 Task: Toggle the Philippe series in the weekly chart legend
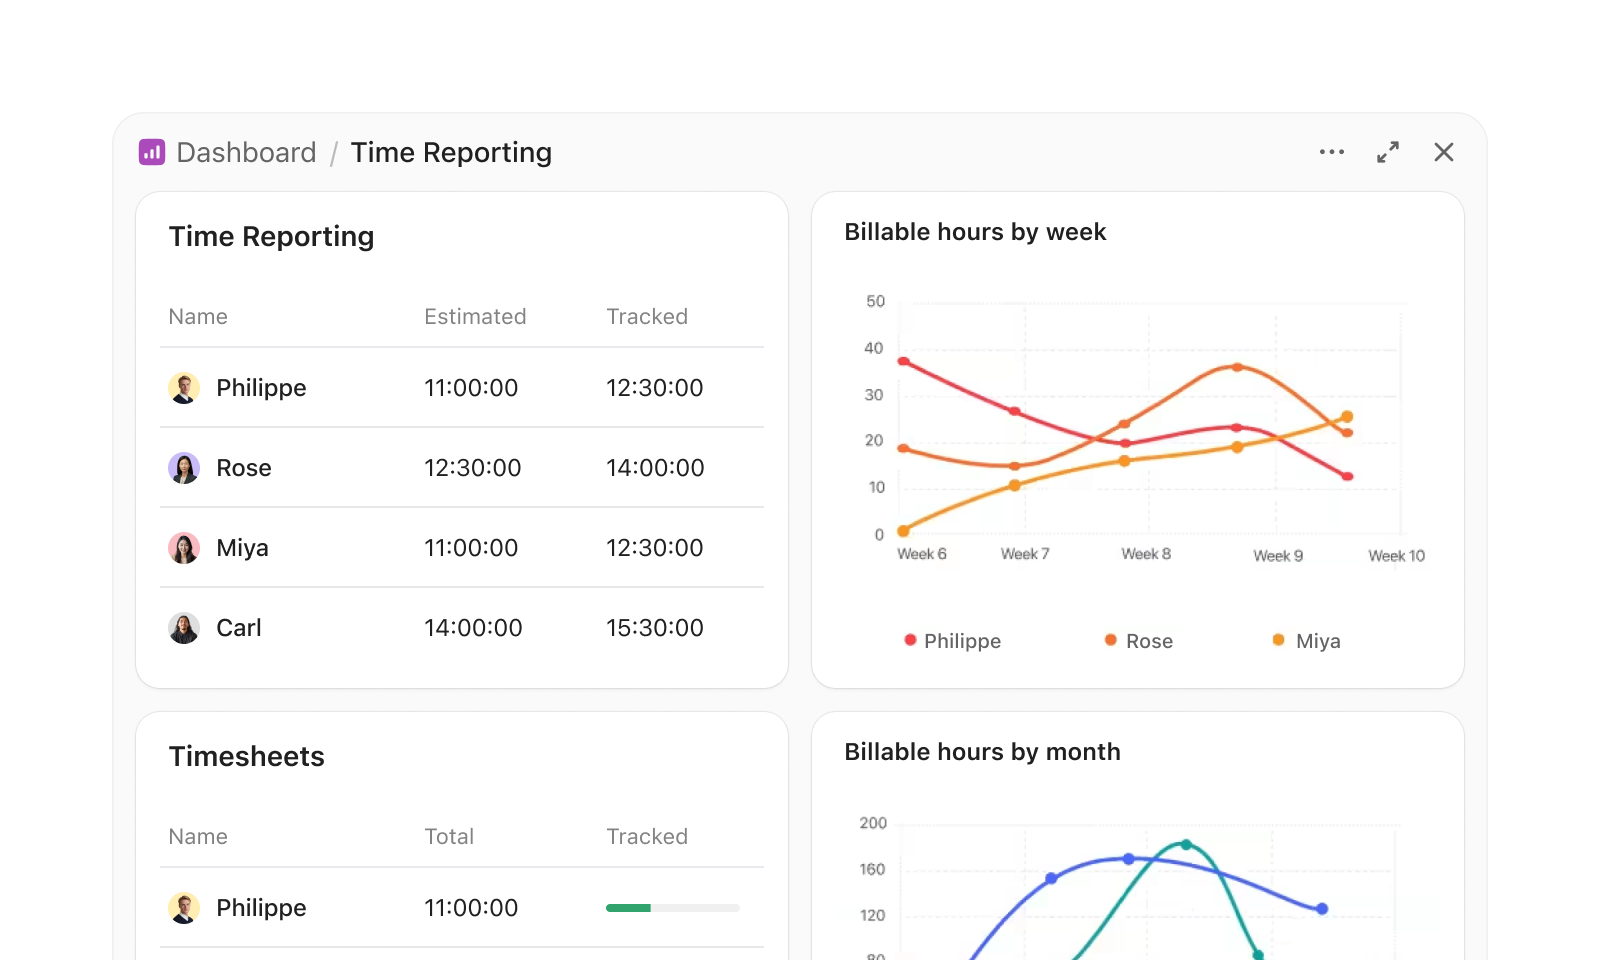951,640
